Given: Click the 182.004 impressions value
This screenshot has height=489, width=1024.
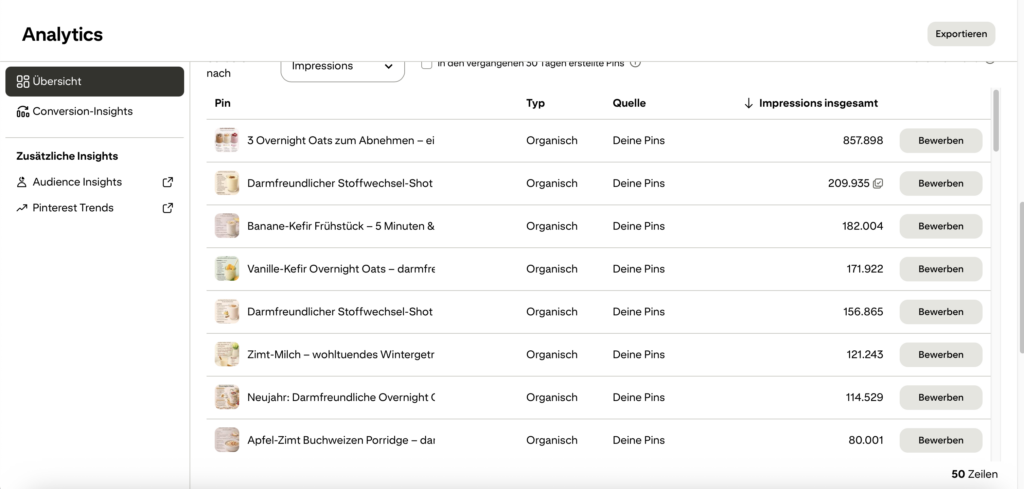Looking at the screenshot, I should point(863,226).
